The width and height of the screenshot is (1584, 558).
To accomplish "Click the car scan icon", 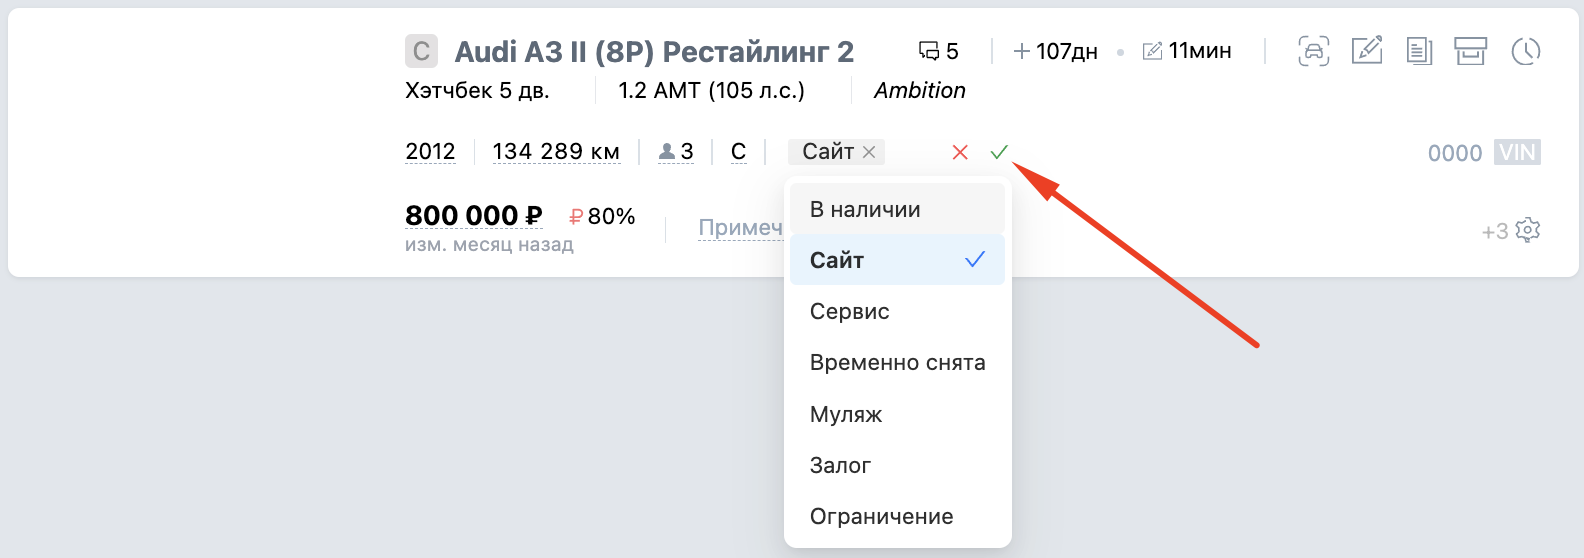I will 1313,51.
